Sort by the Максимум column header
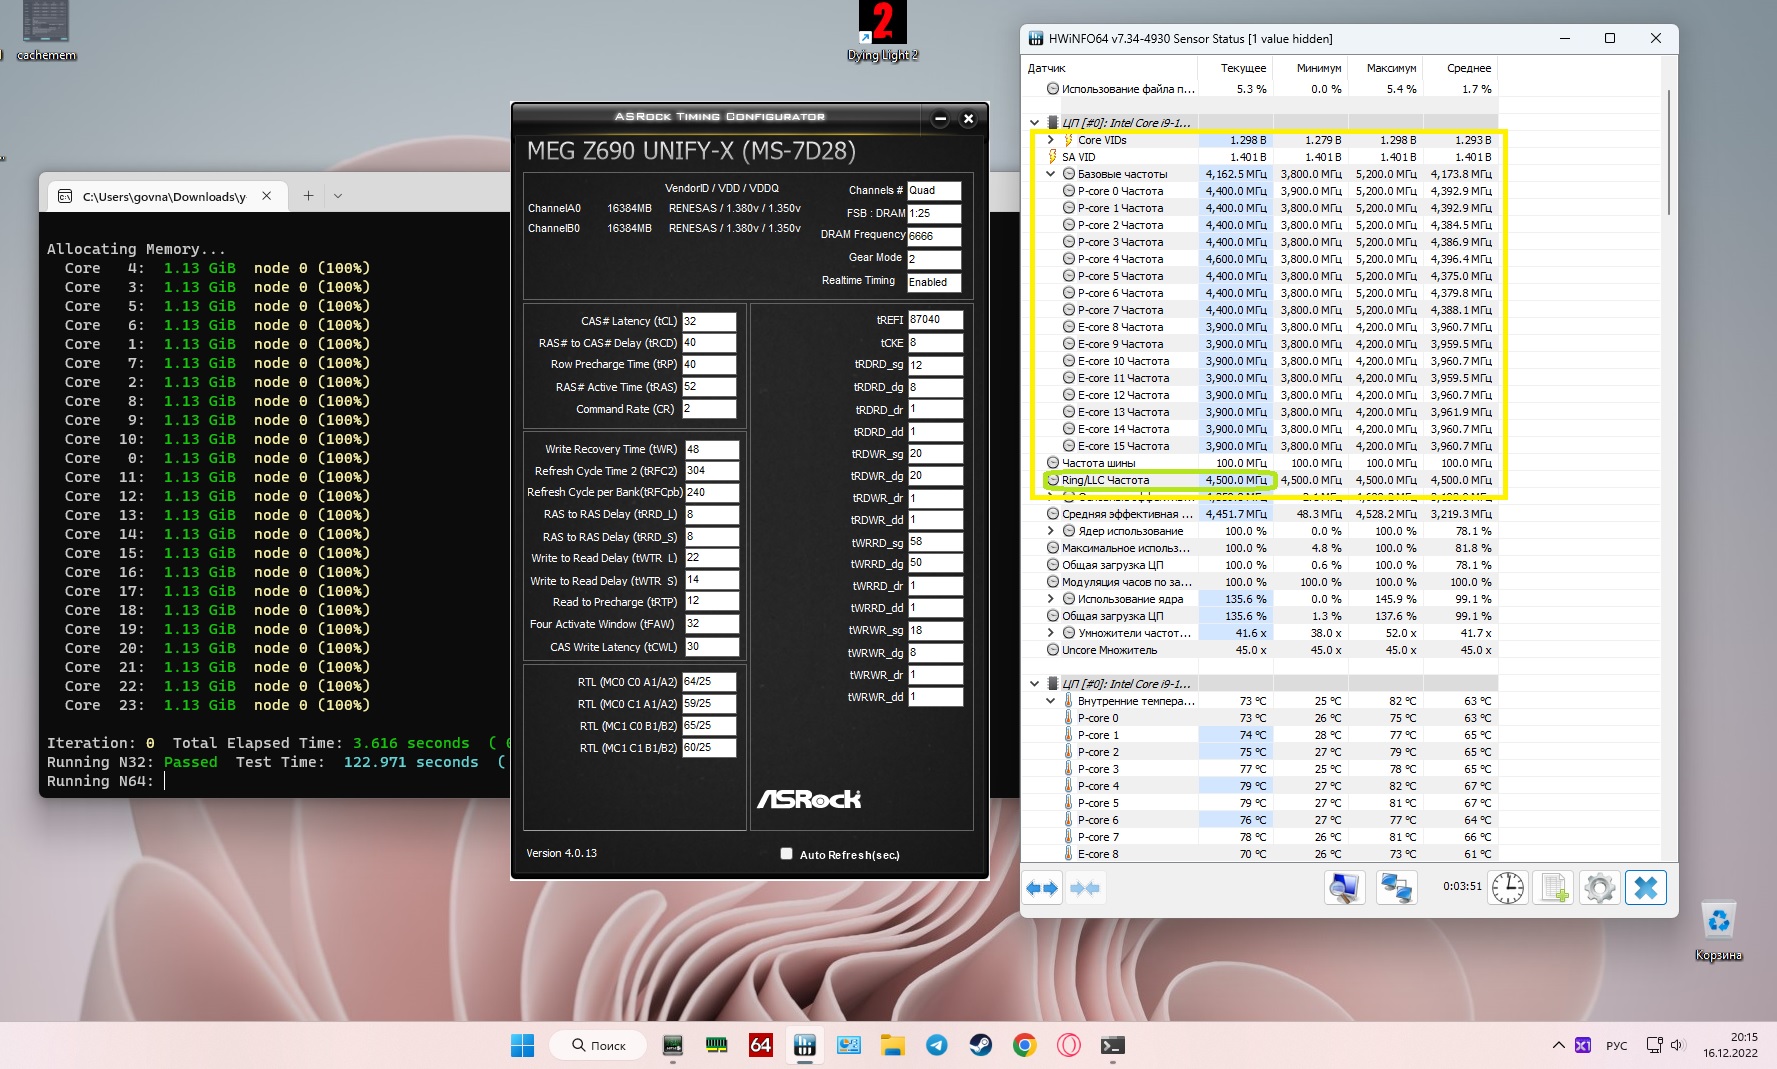Screen dimensions: 1777x1069 1384,68
